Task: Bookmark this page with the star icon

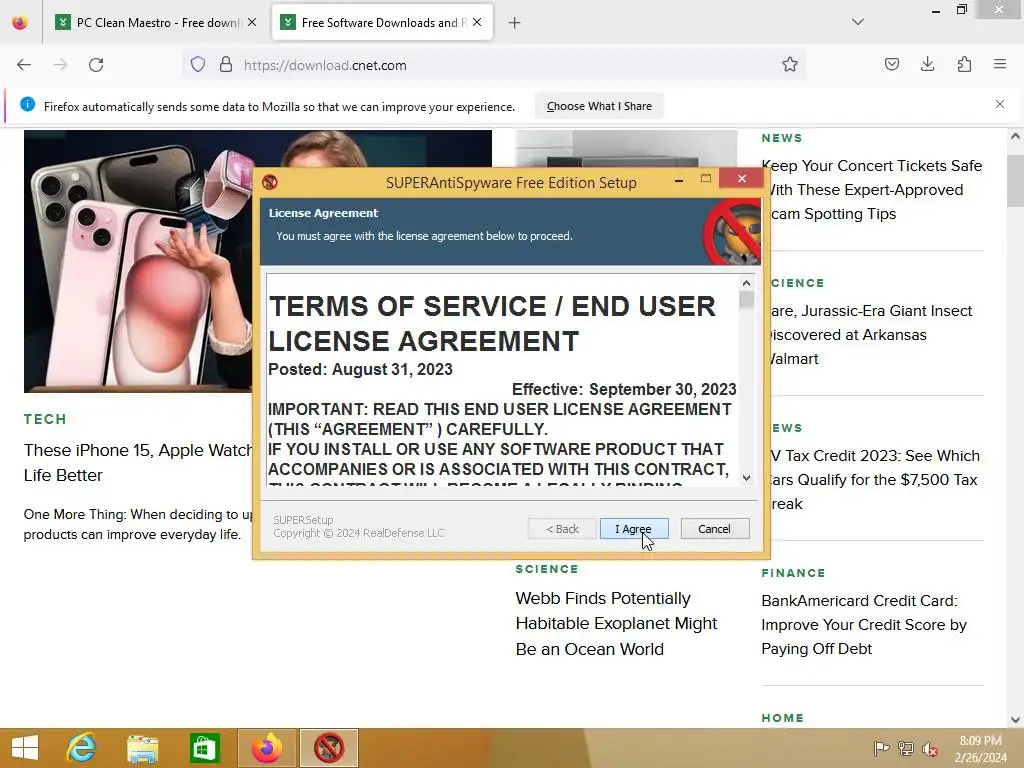Action: (790, 65)
